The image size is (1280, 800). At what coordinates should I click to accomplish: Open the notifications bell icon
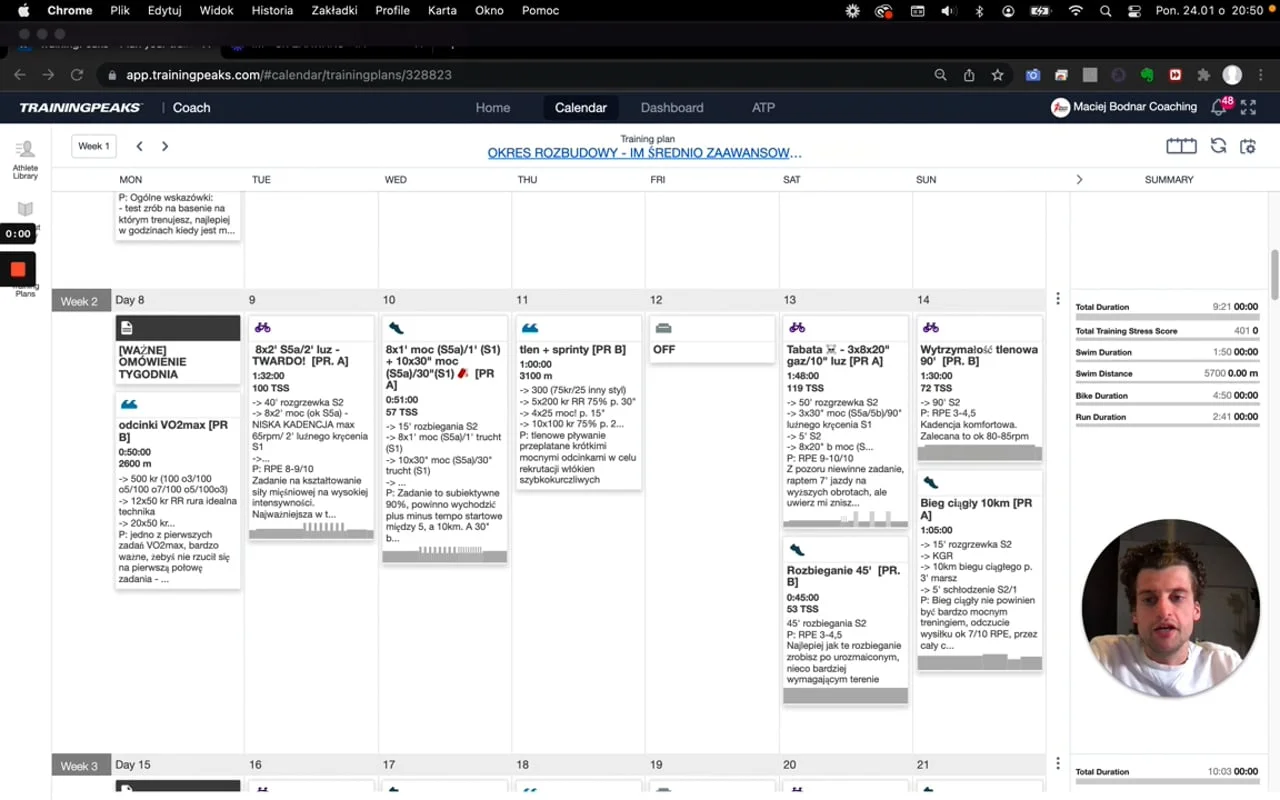tap(1218, 108)
